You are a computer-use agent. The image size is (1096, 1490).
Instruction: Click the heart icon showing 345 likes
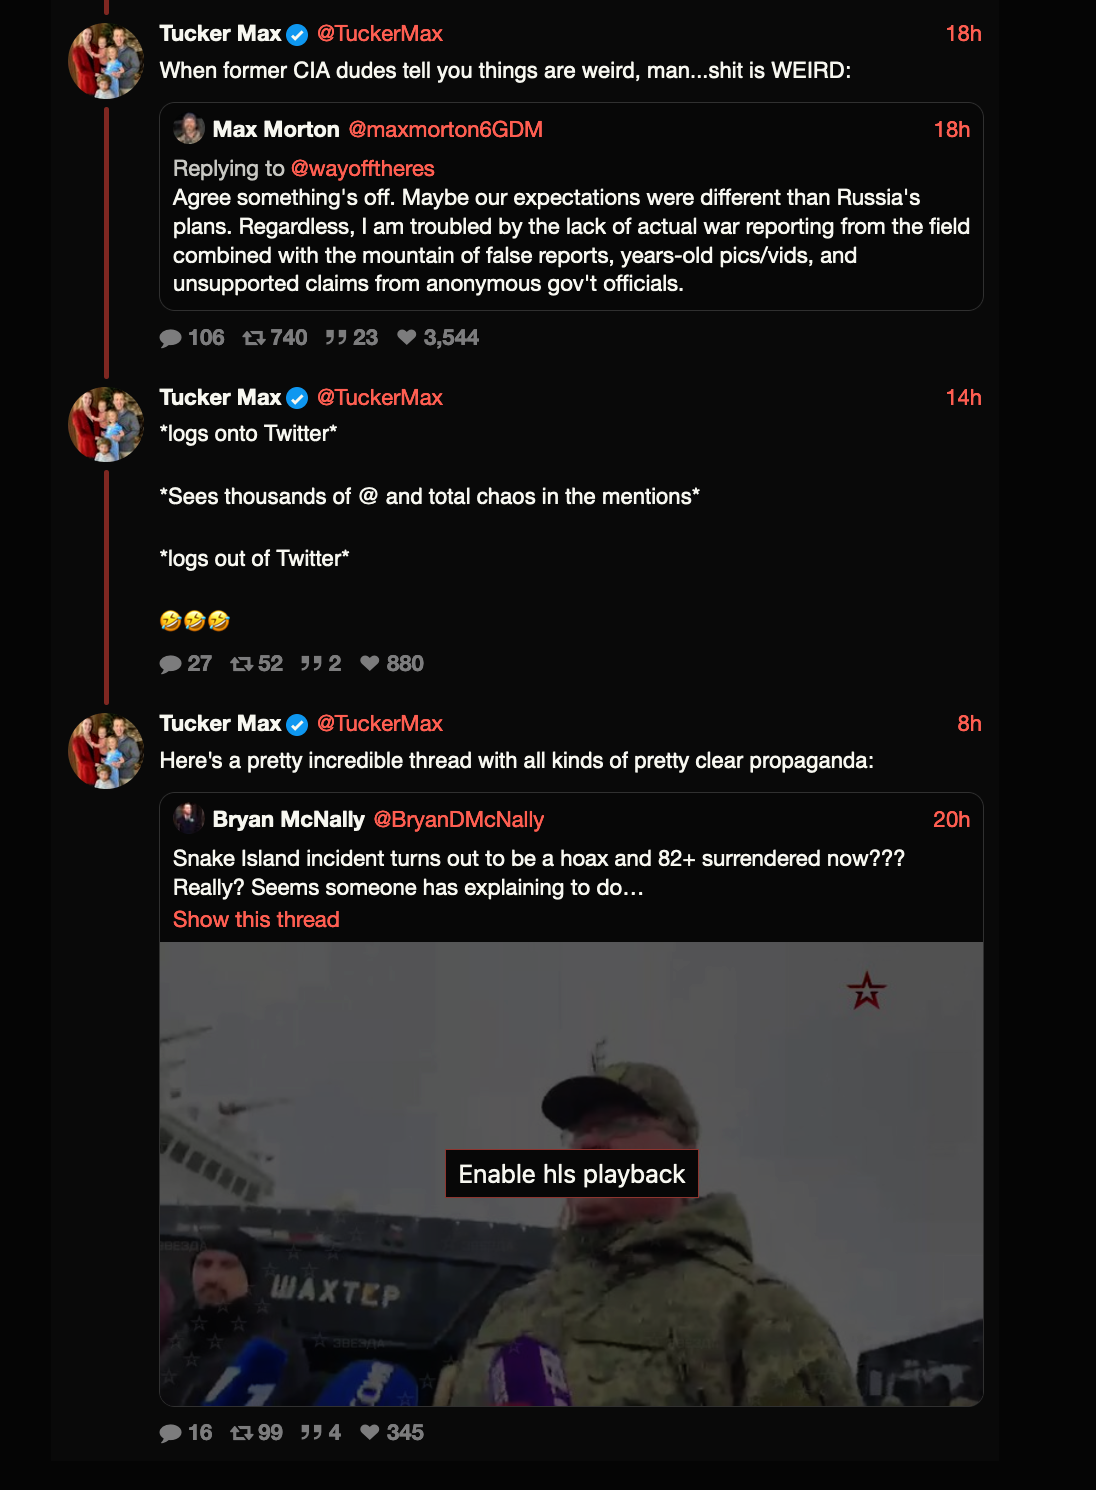pyautogui.click(x=370, y=1433)
